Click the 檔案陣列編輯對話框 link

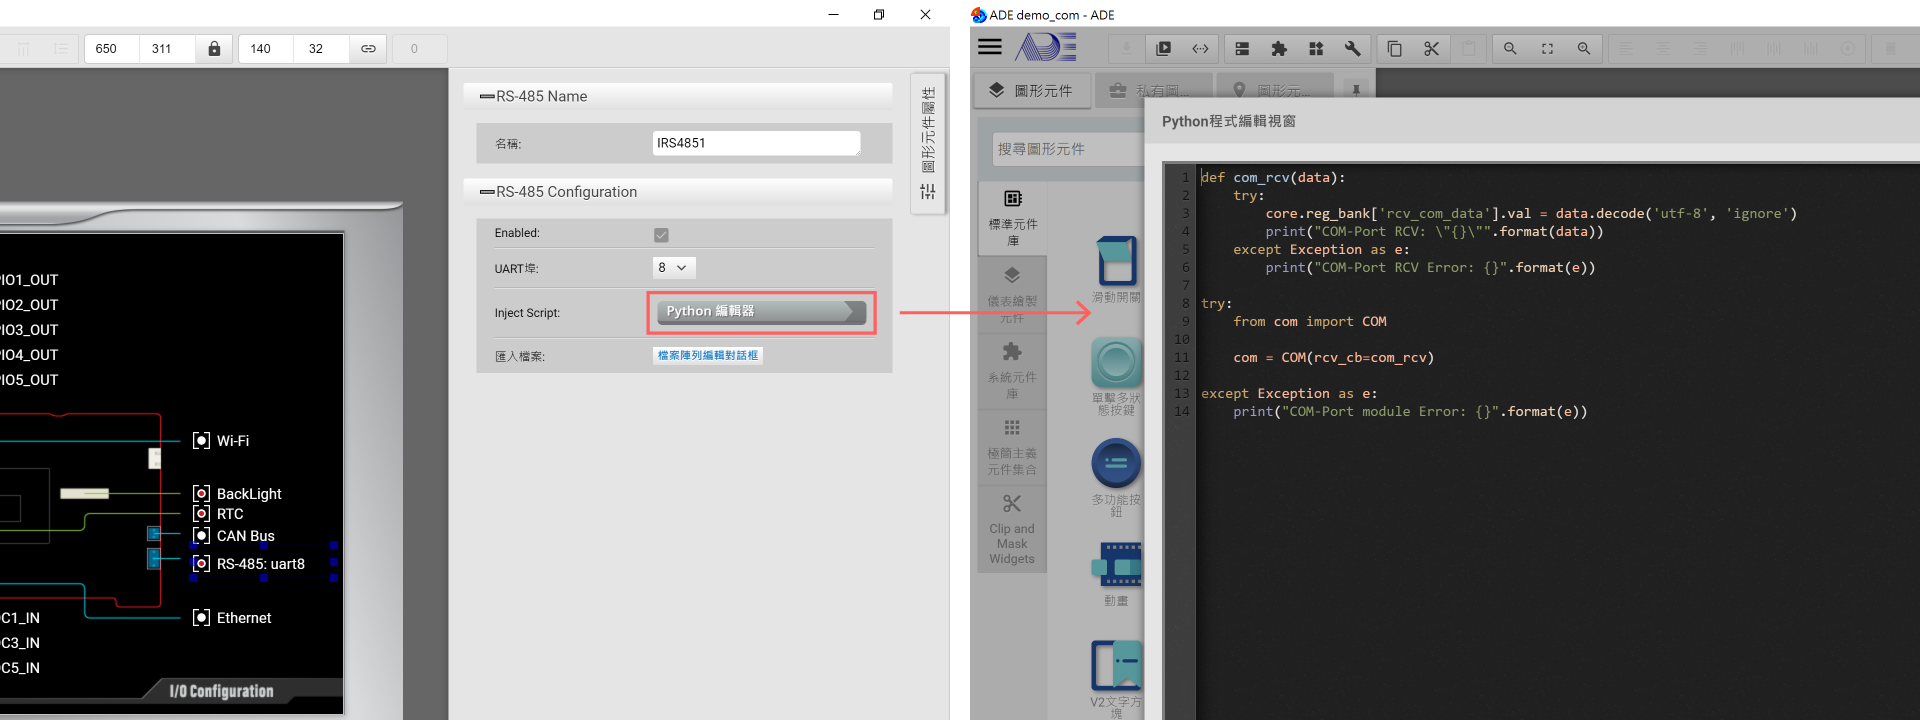[708, 356]
